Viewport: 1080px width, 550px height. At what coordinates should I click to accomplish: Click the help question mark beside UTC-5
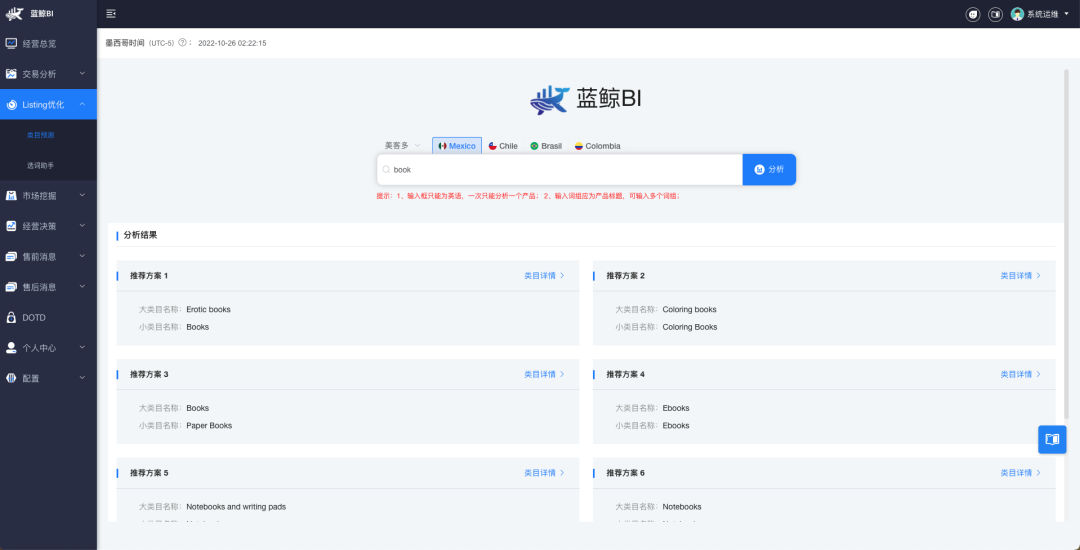[183, 43]
